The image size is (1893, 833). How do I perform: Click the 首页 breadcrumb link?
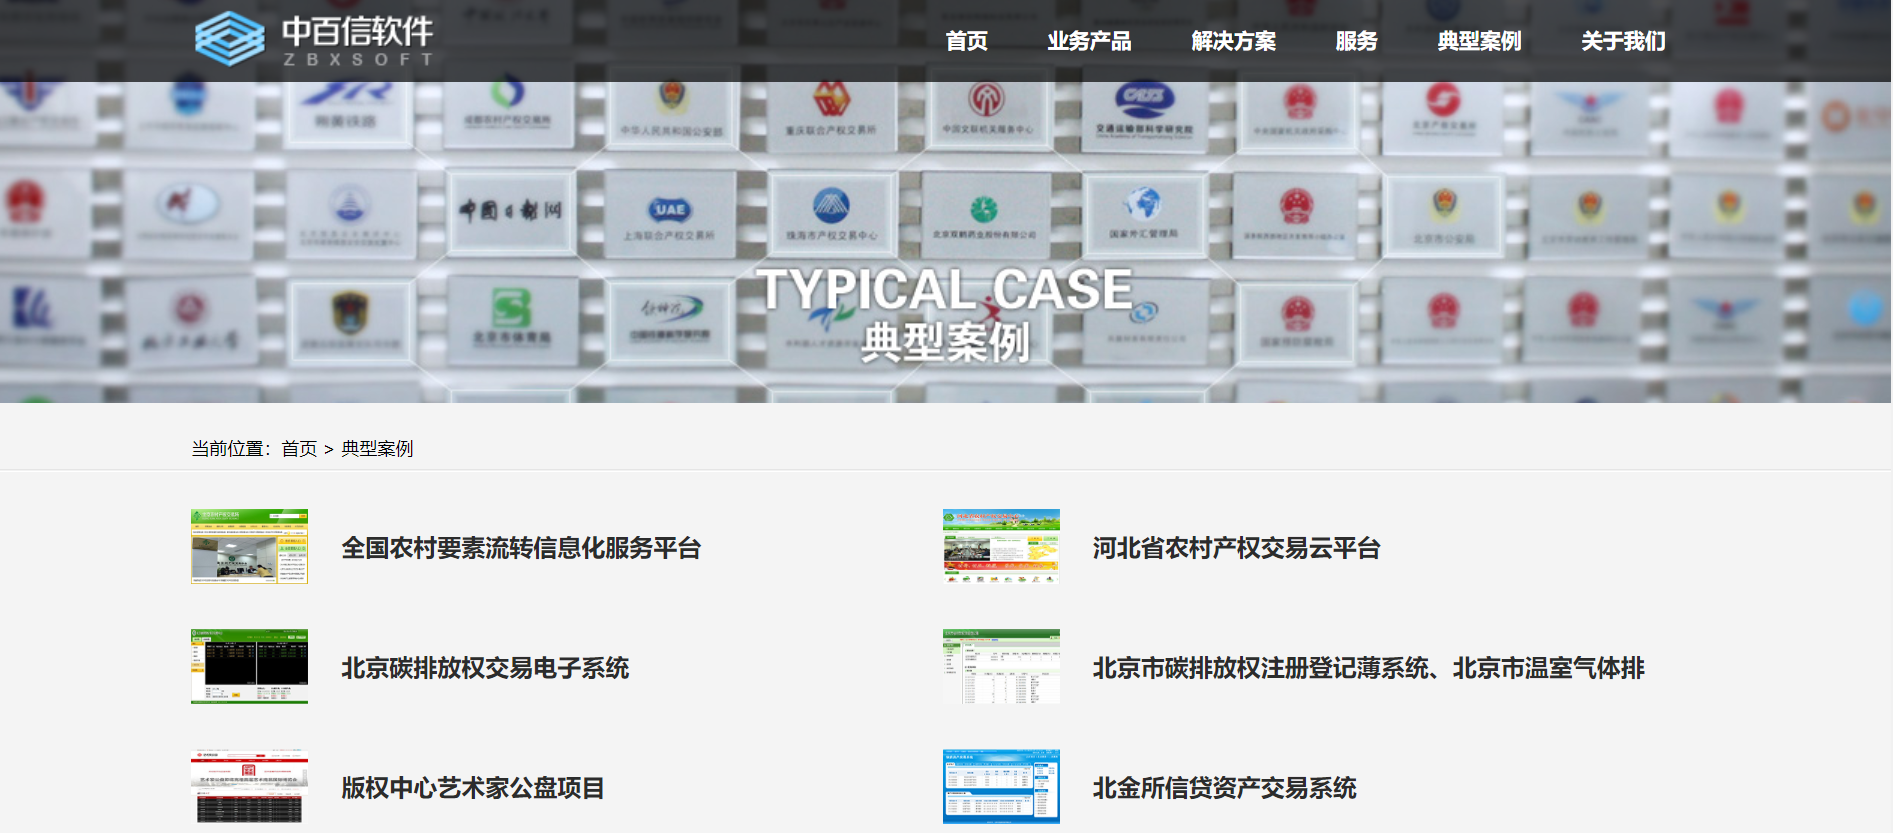299,449
